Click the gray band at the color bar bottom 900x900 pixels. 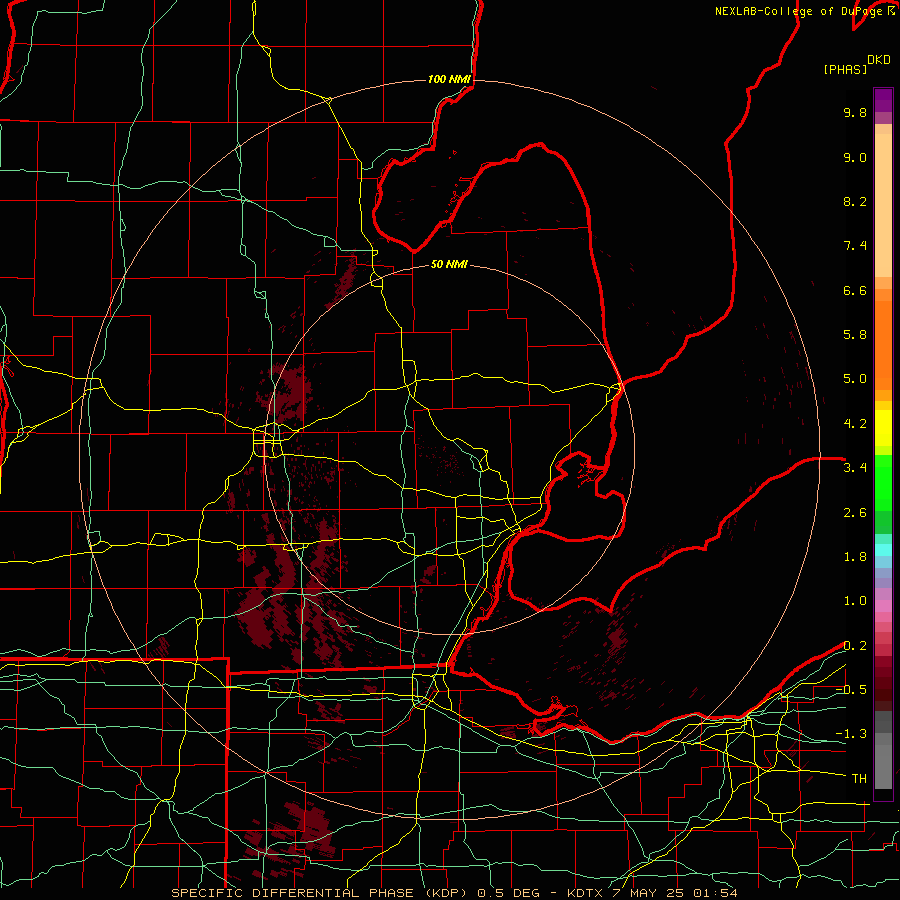coord(883,750)
